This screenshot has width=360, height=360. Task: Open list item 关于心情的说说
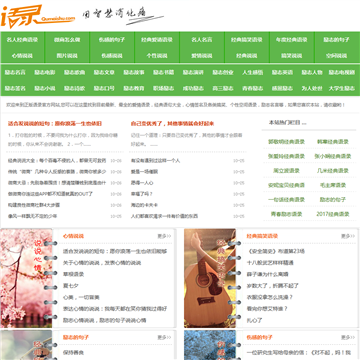[102, 263]
